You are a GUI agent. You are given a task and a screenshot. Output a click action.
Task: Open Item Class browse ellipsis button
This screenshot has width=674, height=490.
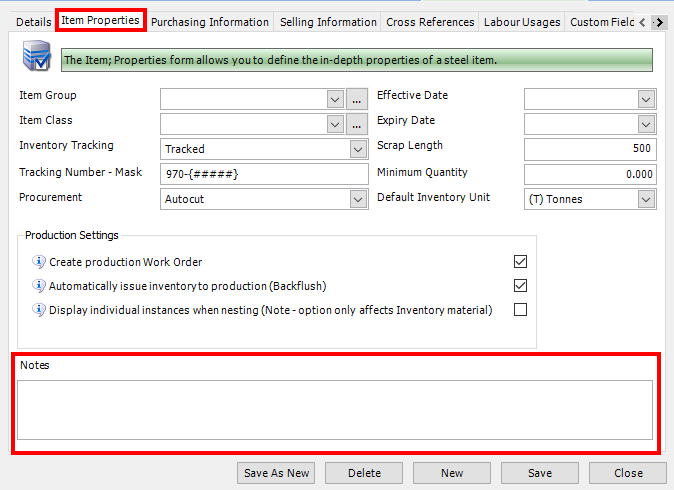pyautogui.click(x=358, y=124)
